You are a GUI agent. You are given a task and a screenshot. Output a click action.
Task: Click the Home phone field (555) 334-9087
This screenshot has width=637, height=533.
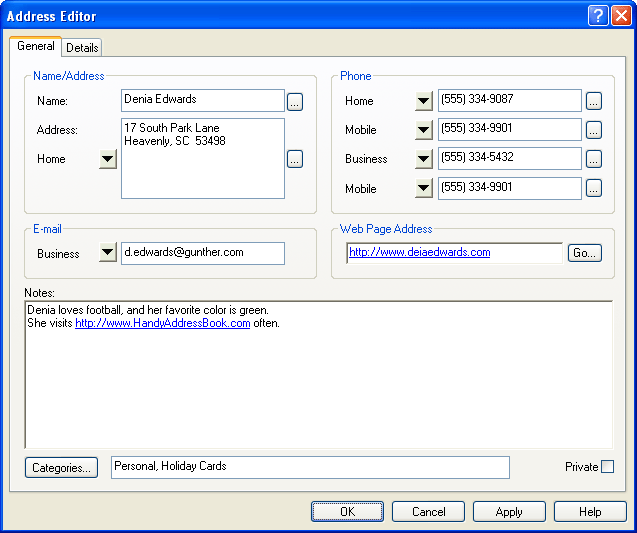point(510,100)
